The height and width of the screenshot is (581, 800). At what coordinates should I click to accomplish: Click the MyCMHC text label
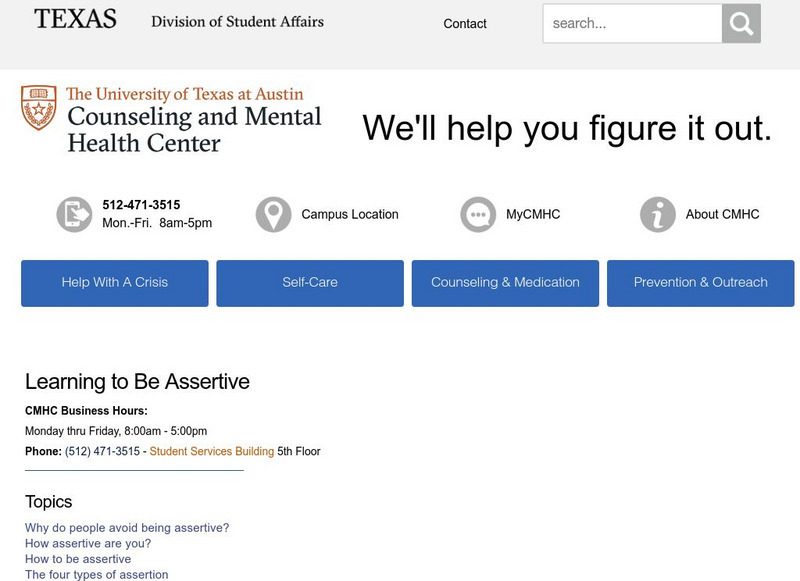(531, 213)
